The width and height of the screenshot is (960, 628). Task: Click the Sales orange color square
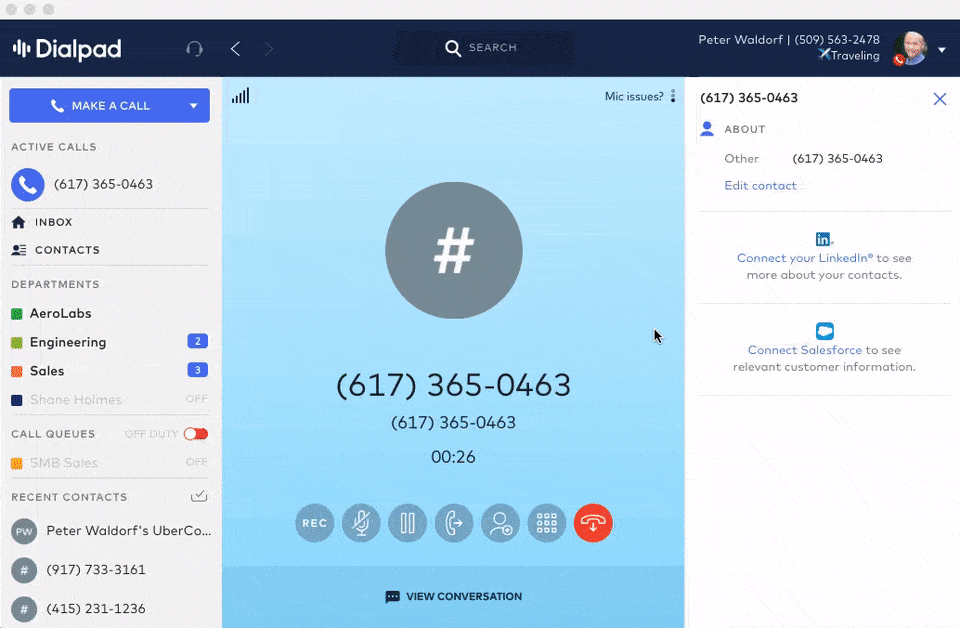[x=17, y=372]
